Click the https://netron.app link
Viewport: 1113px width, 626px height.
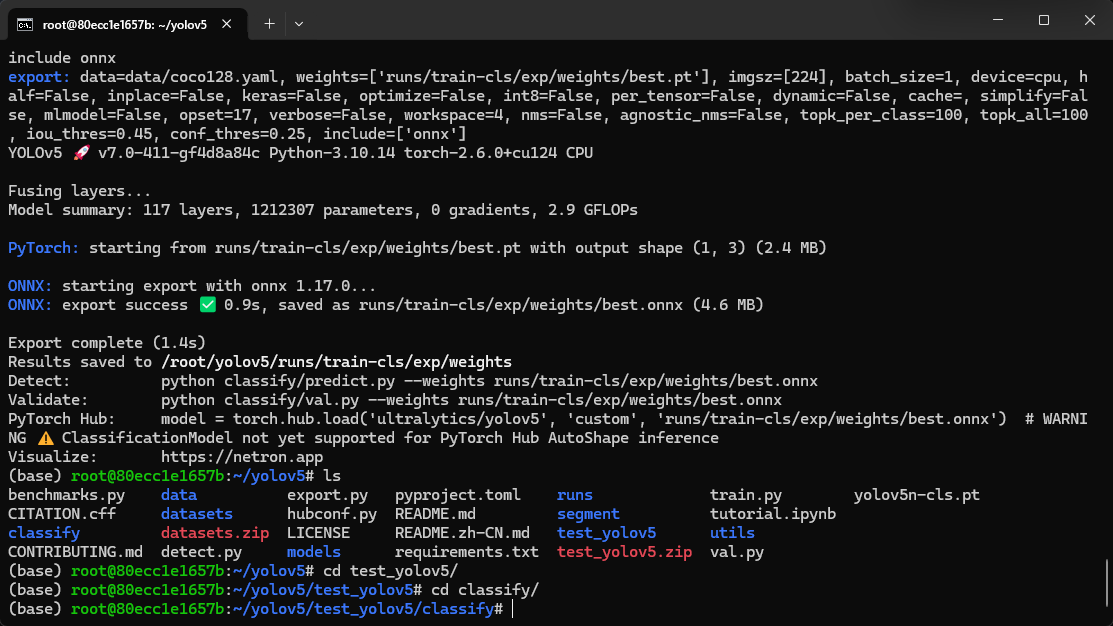pos(242,457)
